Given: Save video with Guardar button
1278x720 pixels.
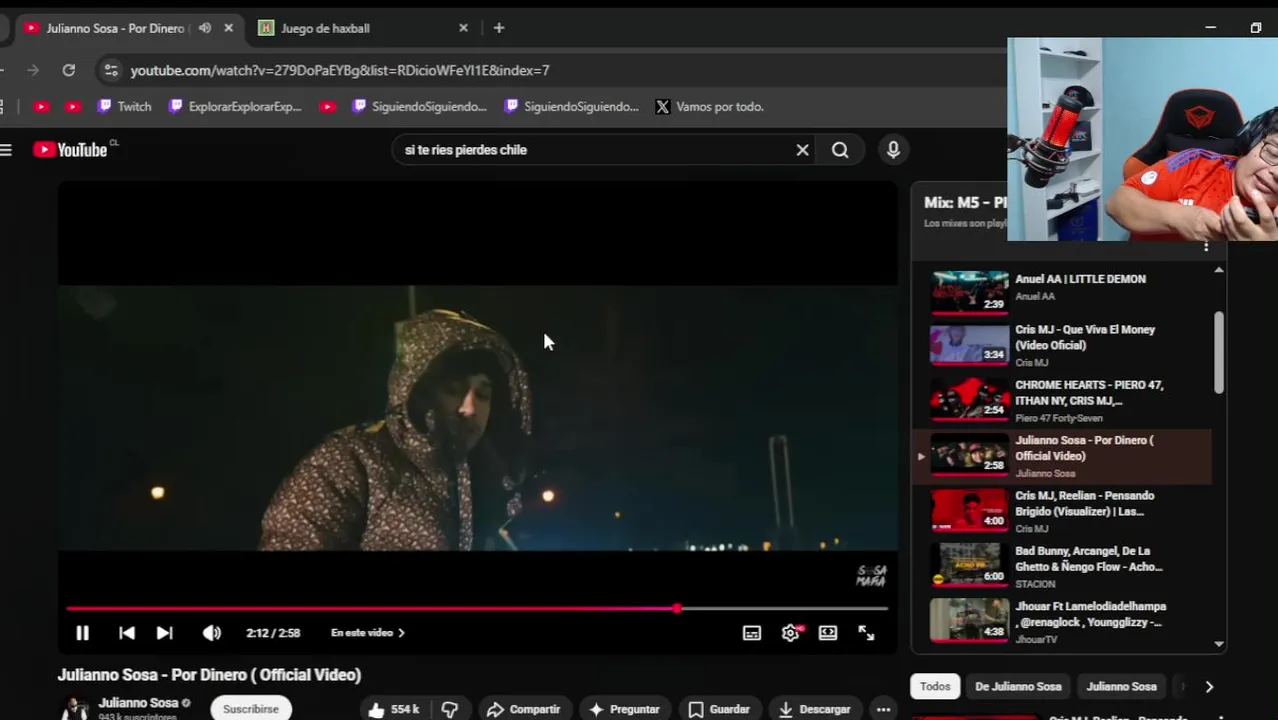Looking at the screenshot, I should [719, 709].
